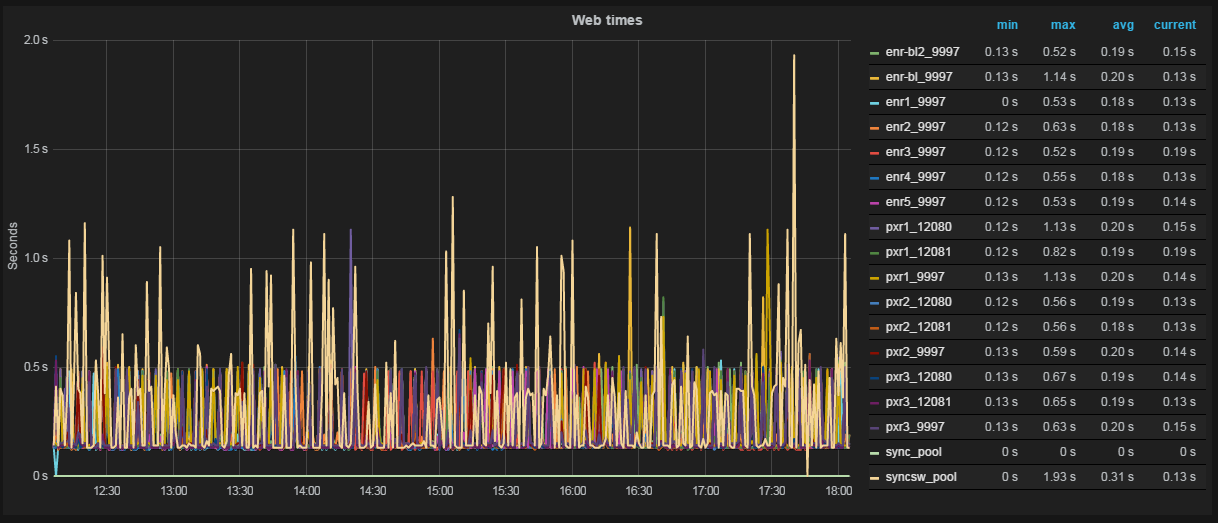This screenshot has height=523, width=1218.
Task: Select the pxr2_12081 legend label
Action: [919, 327]
